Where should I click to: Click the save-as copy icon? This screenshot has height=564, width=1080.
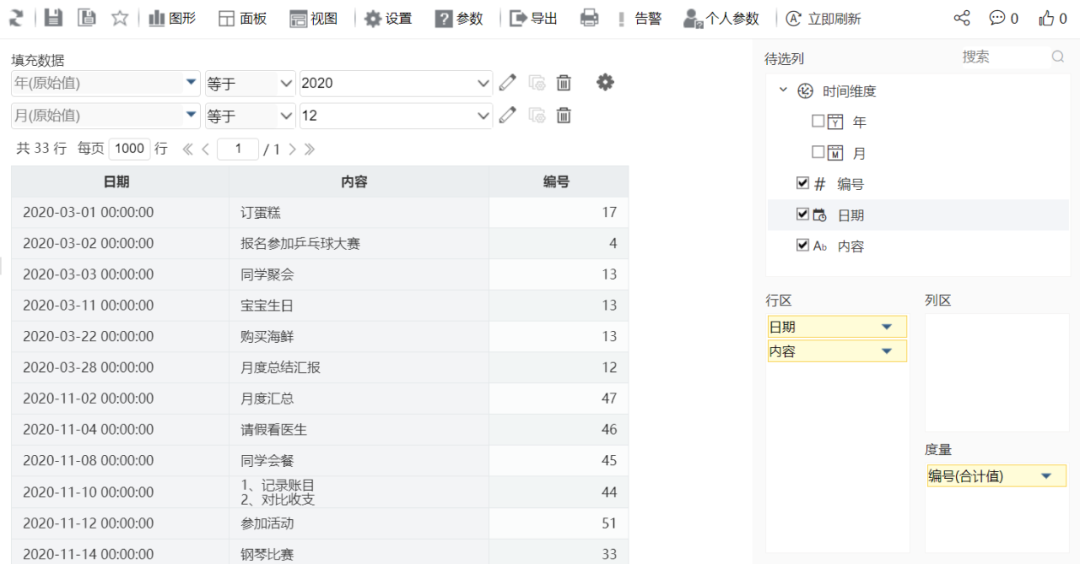87,18
